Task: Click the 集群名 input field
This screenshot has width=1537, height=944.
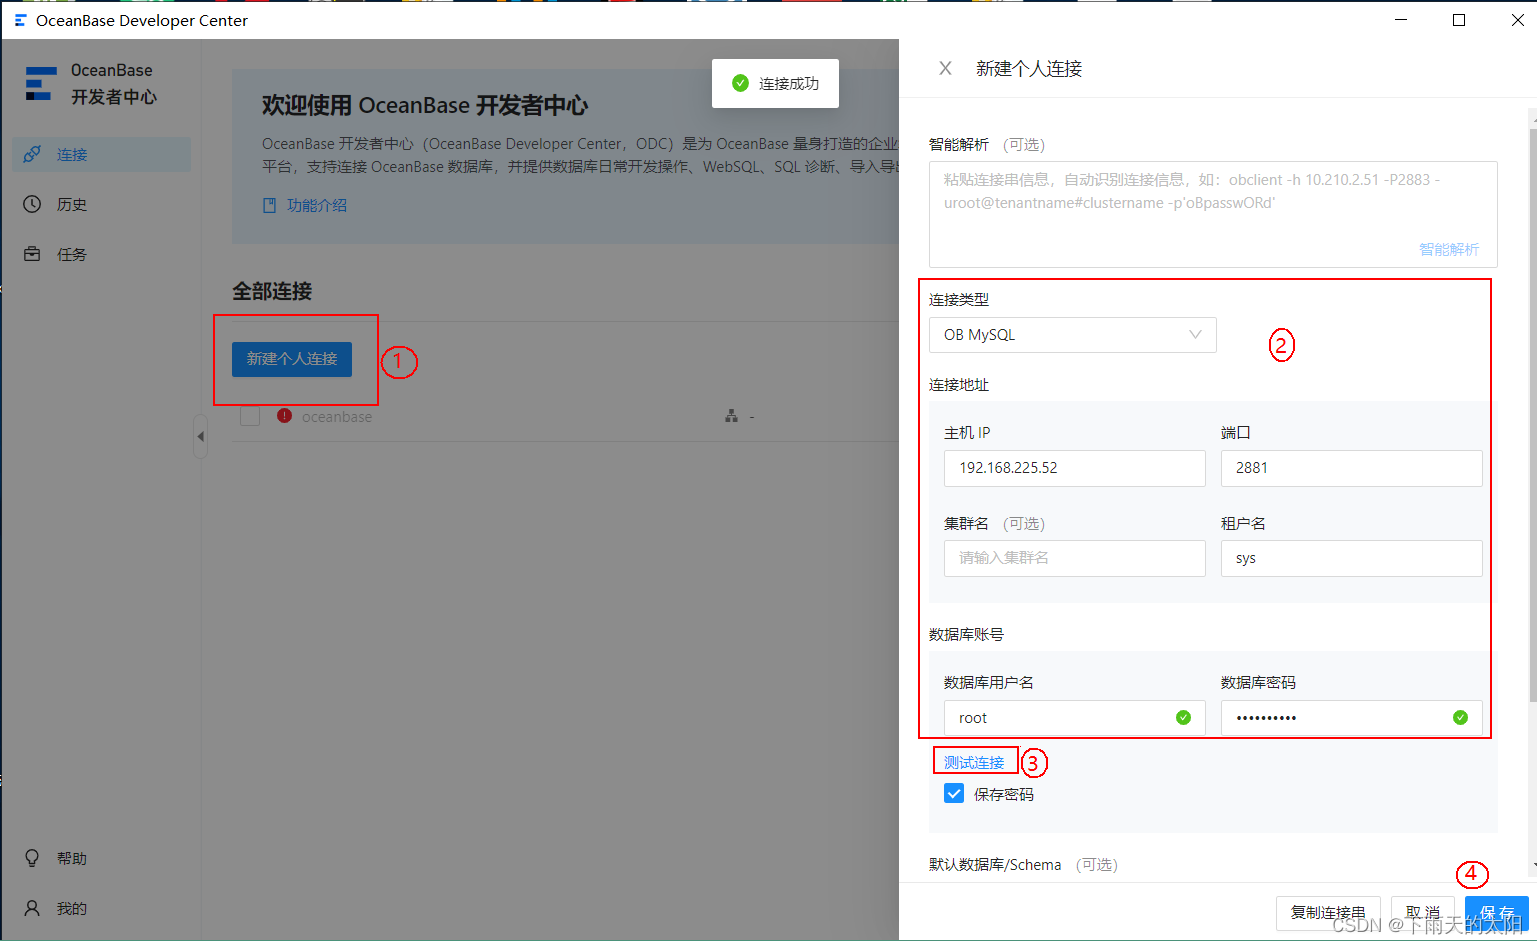Action: point(1074,558)
